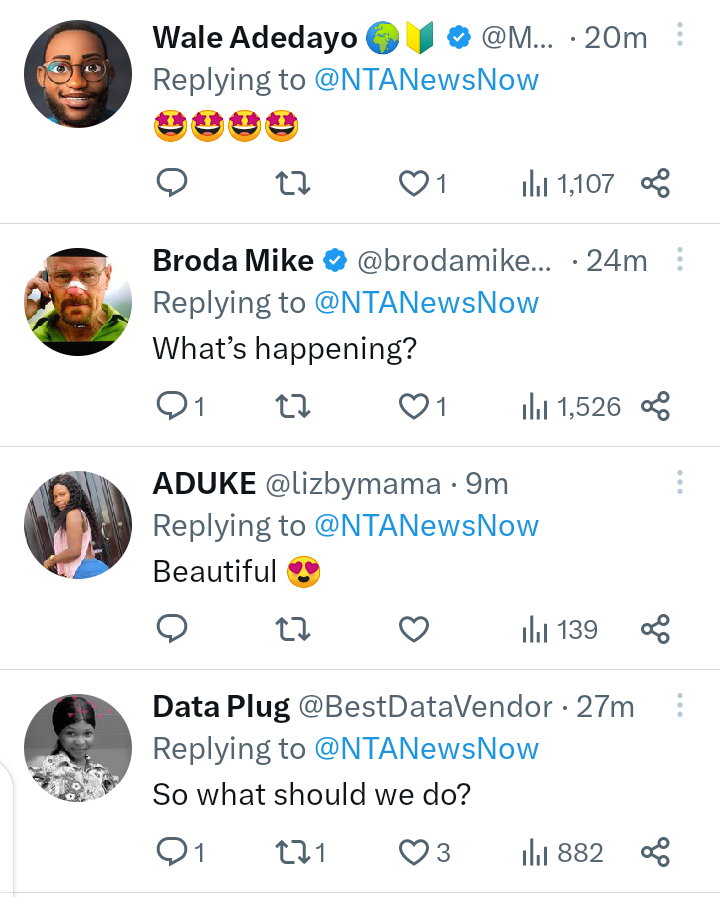720x897 pixels.
Task: Retweet Wale Adedayo's reply
Action: (x=293, y=183)
